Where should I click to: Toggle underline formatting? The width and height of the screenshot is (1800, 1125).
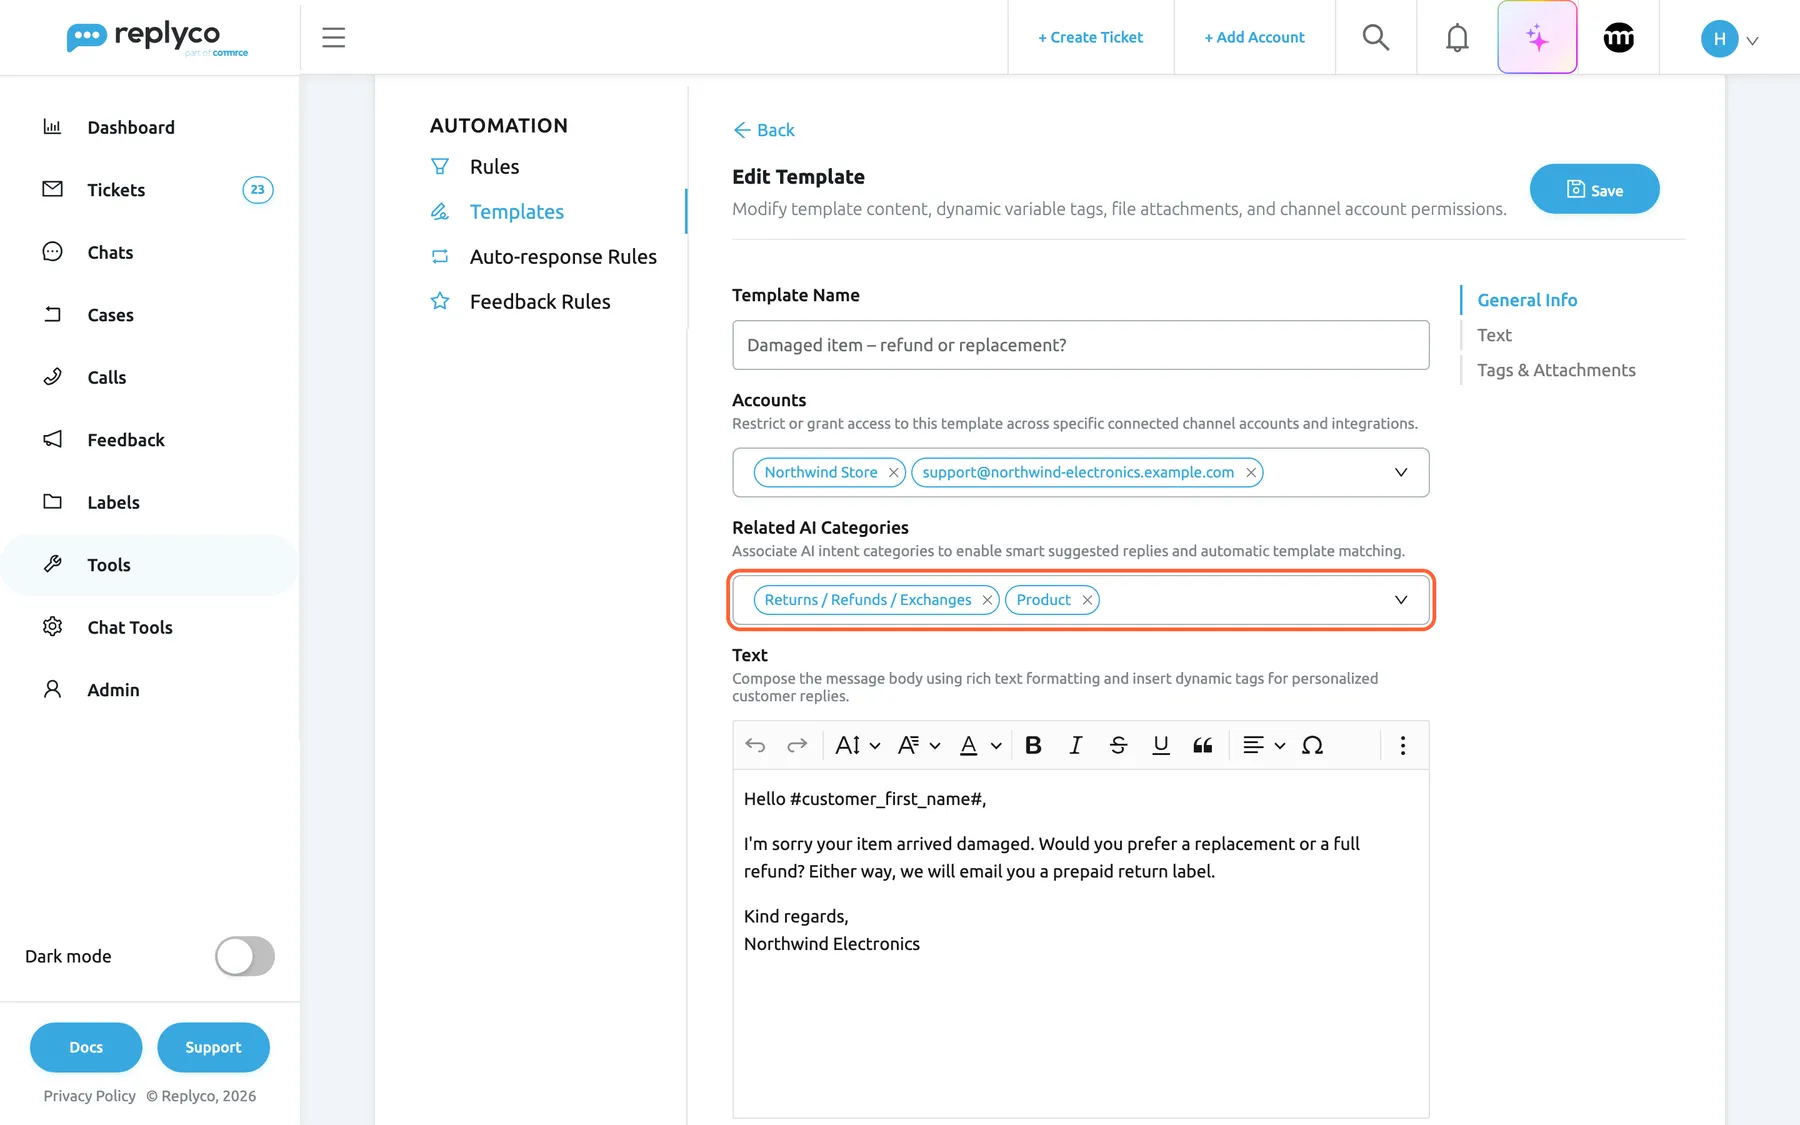1160,745
